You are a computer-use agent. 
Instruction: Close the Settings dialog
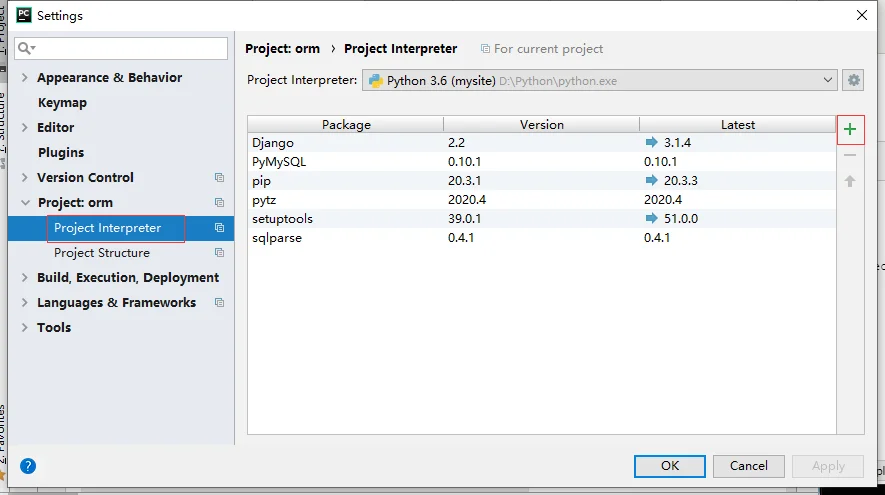(862, 15)
